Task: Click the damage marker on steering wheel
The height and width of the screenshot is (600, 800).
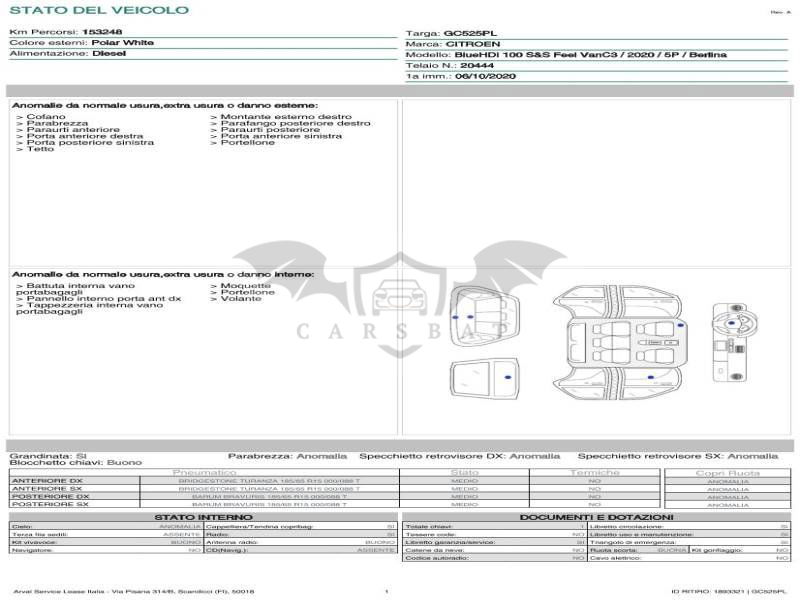Action: click(731, 323)
